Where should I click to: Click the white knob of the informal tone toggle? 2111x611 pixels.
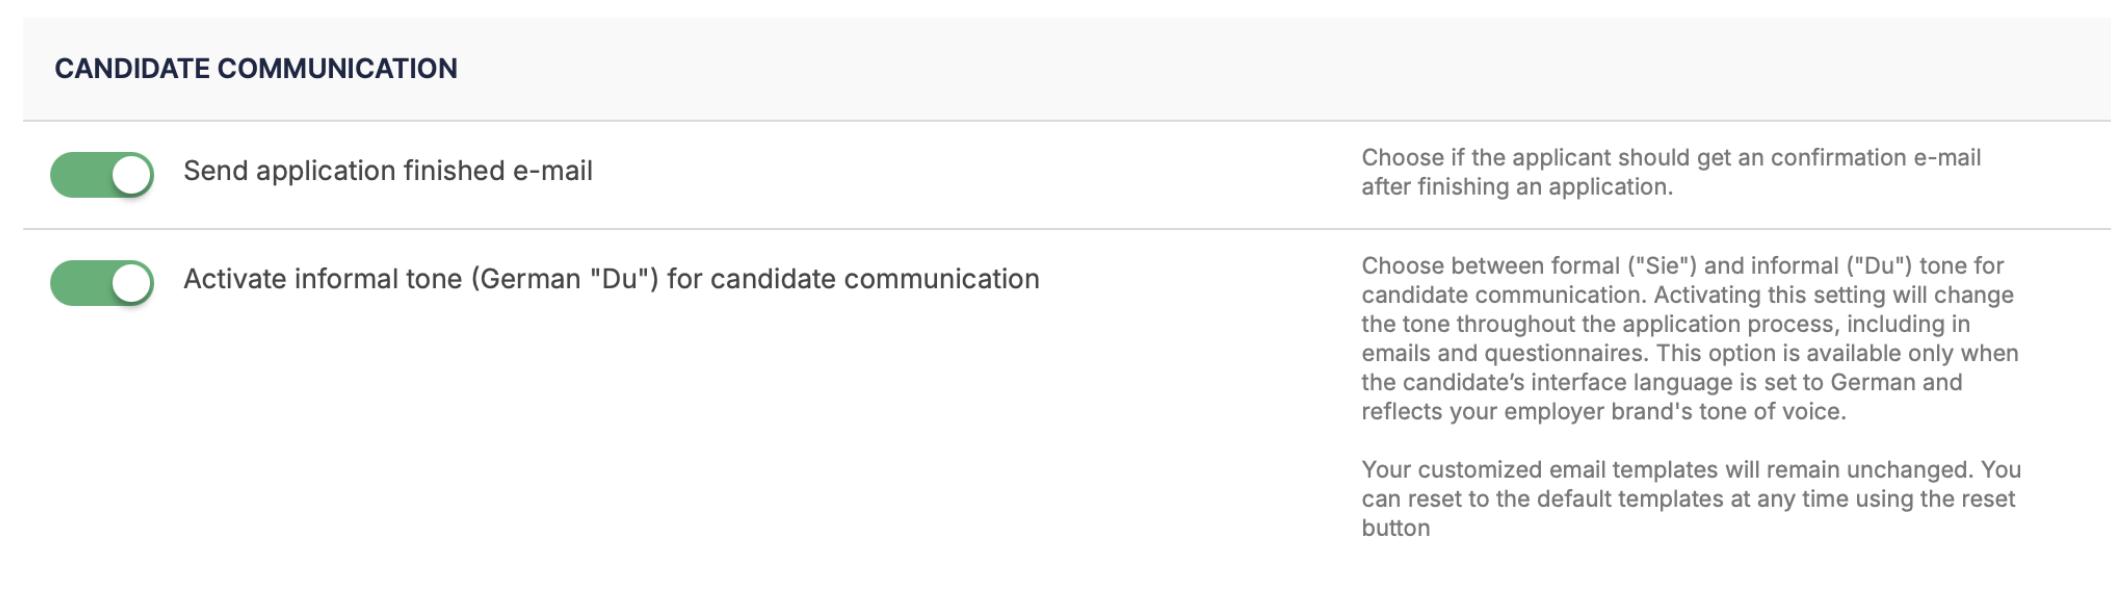(131, 284)
